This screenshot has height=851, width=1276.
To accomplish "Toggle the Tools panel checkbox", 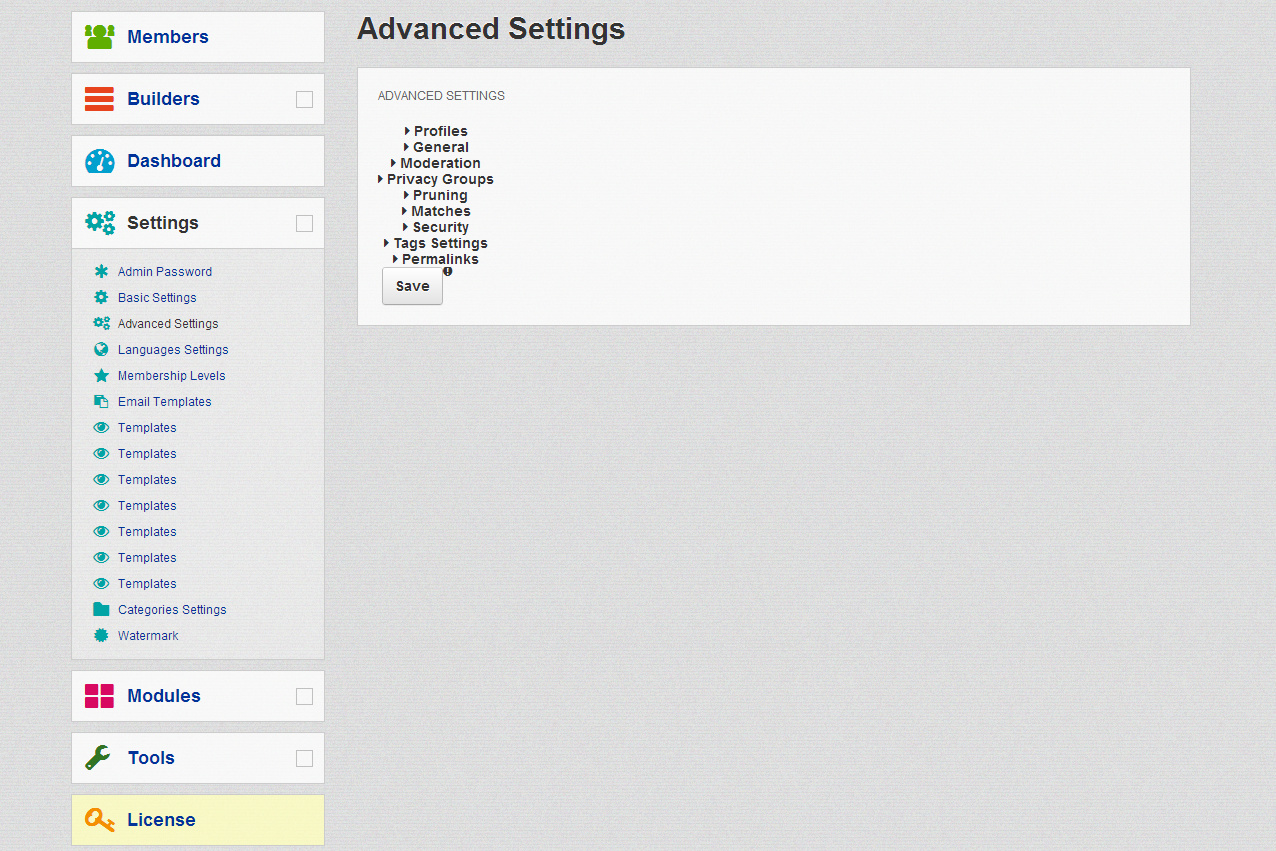I will (304, 758).
